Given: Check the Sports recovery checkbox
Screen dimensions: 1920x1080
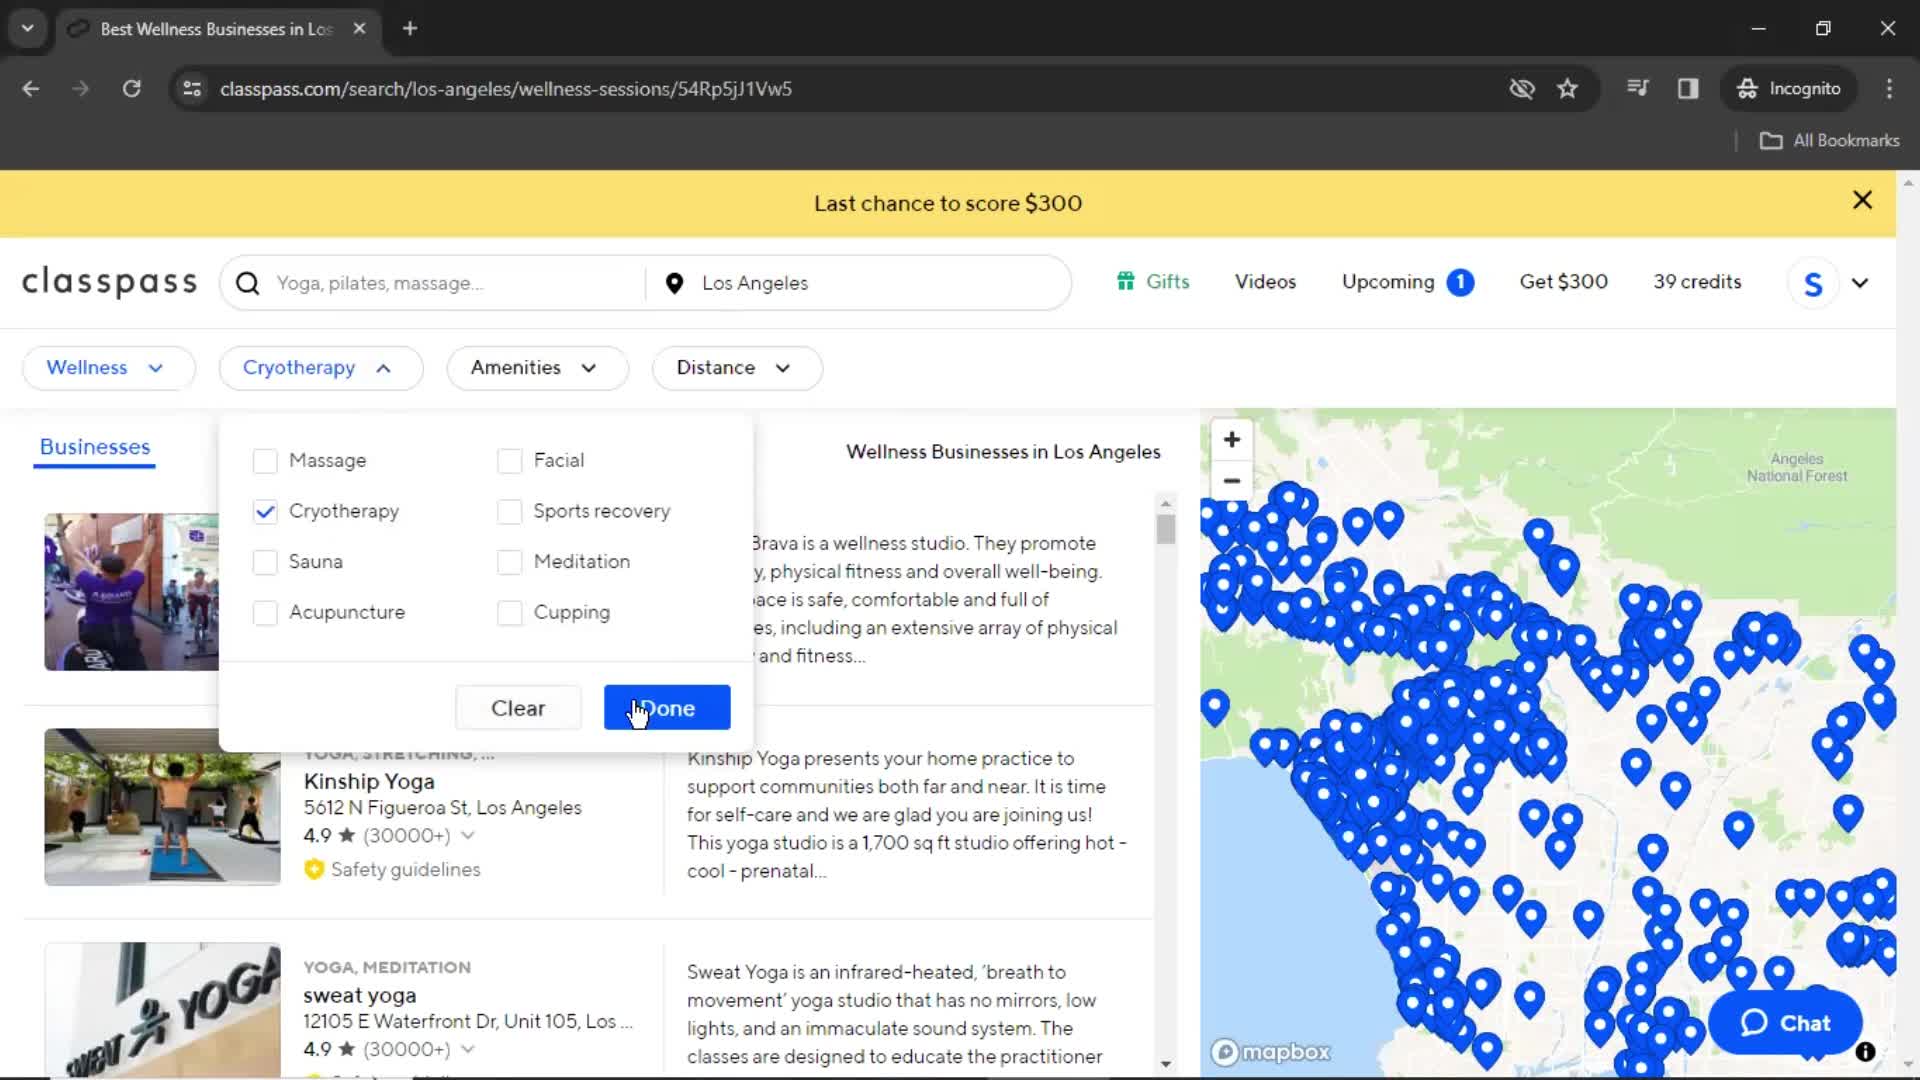Looking at the screenshot, I should click(510, 512).
